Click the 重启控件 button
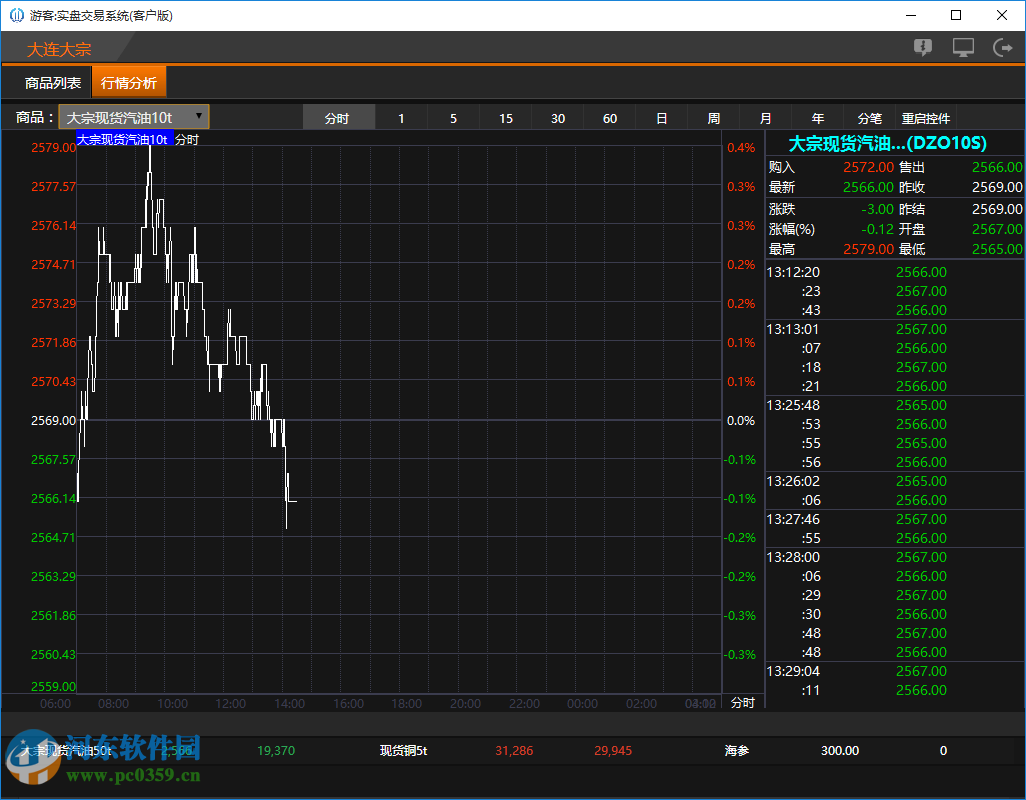 point(926,118)
